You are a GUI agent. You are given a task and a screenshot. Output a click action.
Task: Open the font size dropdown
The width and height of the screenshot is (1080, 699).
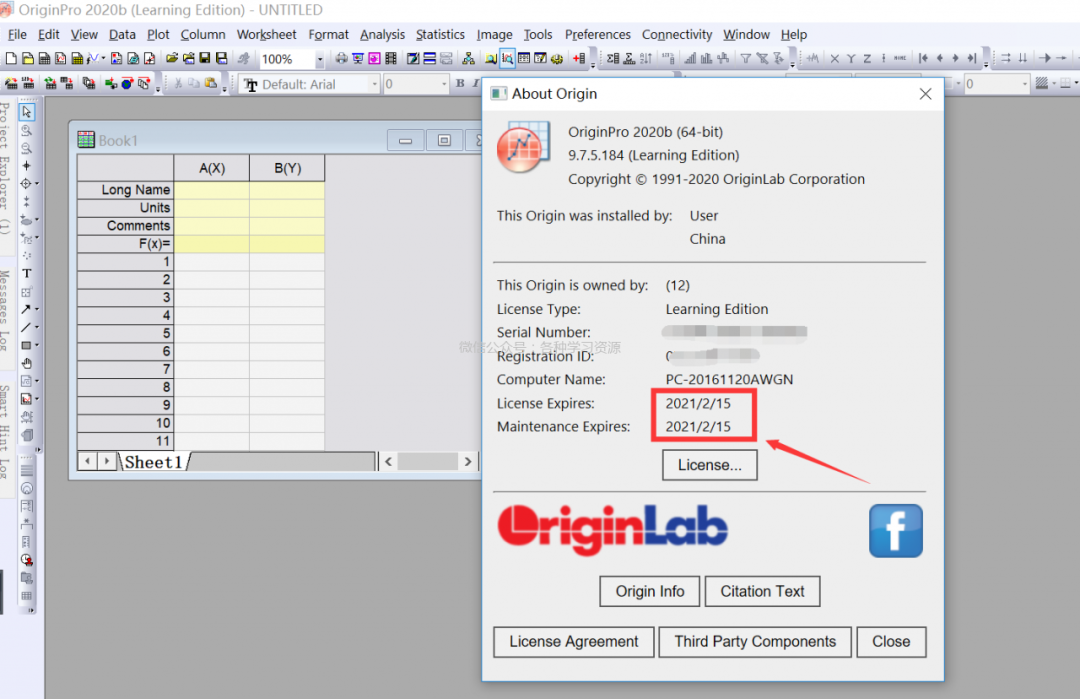click(x=444, y=84)
